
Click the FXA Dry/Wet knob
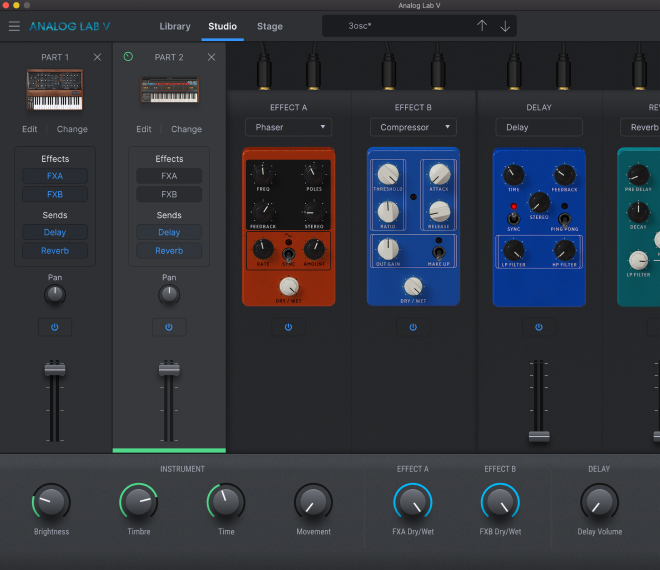[x=413, y=502]
